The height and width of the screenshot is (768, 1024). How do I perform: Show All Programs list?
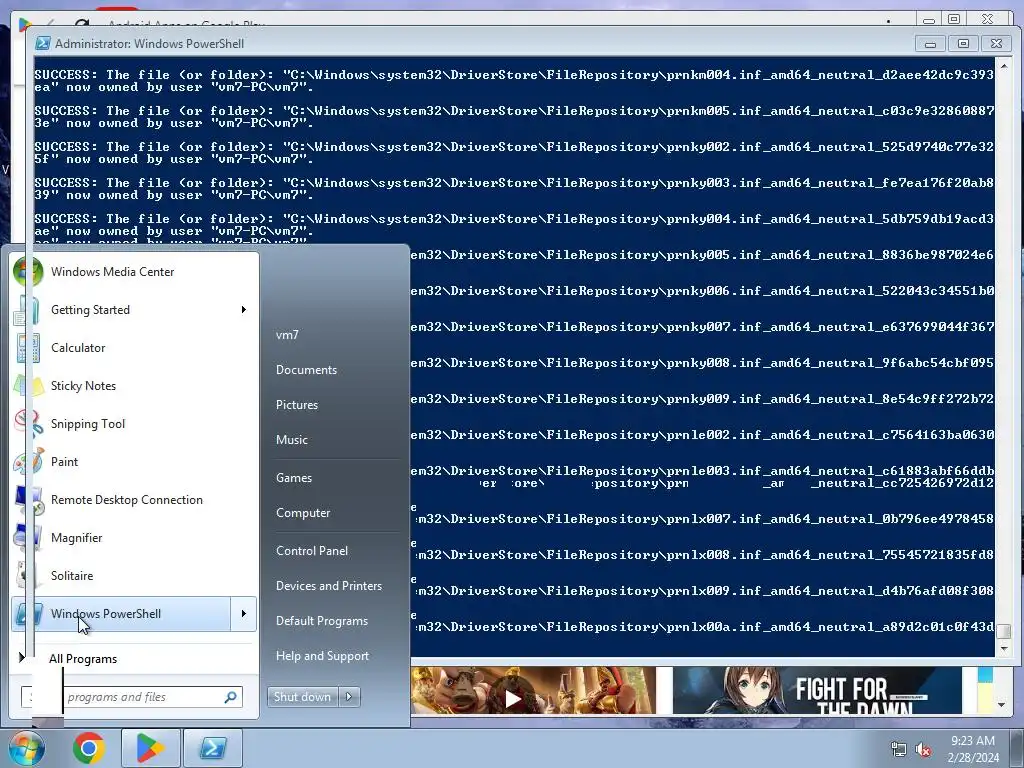click(x=82, y=659)
